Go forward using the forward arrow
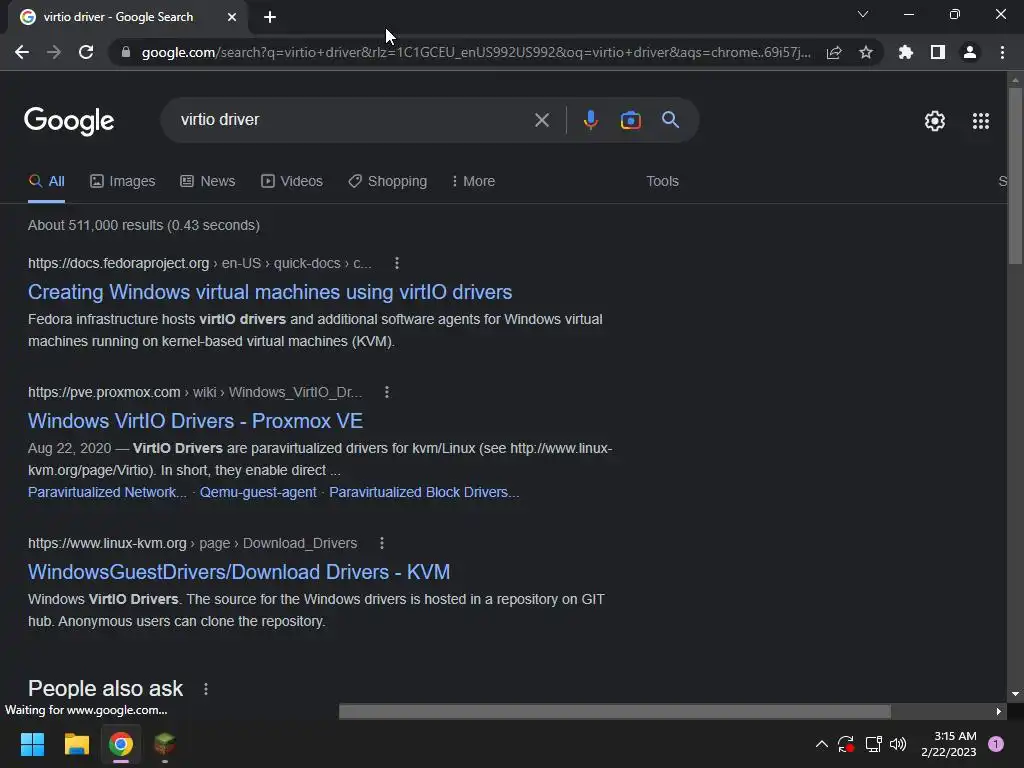1024x768 pixels. coord(54,52)
